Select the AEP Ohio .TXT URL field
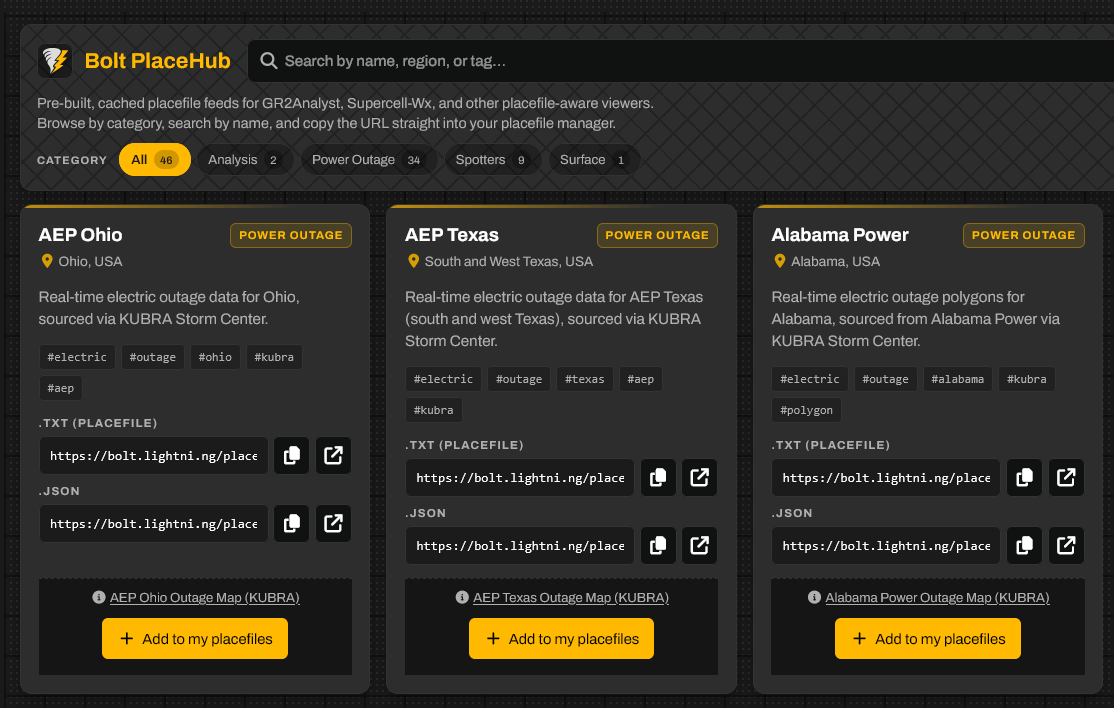Screen dimensions: 1114x708 click(x=153, y=455)
